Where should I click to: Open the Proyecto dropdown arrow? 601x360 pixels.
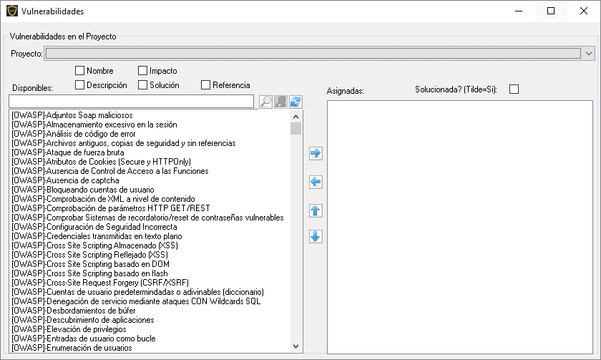click(589, 54)
